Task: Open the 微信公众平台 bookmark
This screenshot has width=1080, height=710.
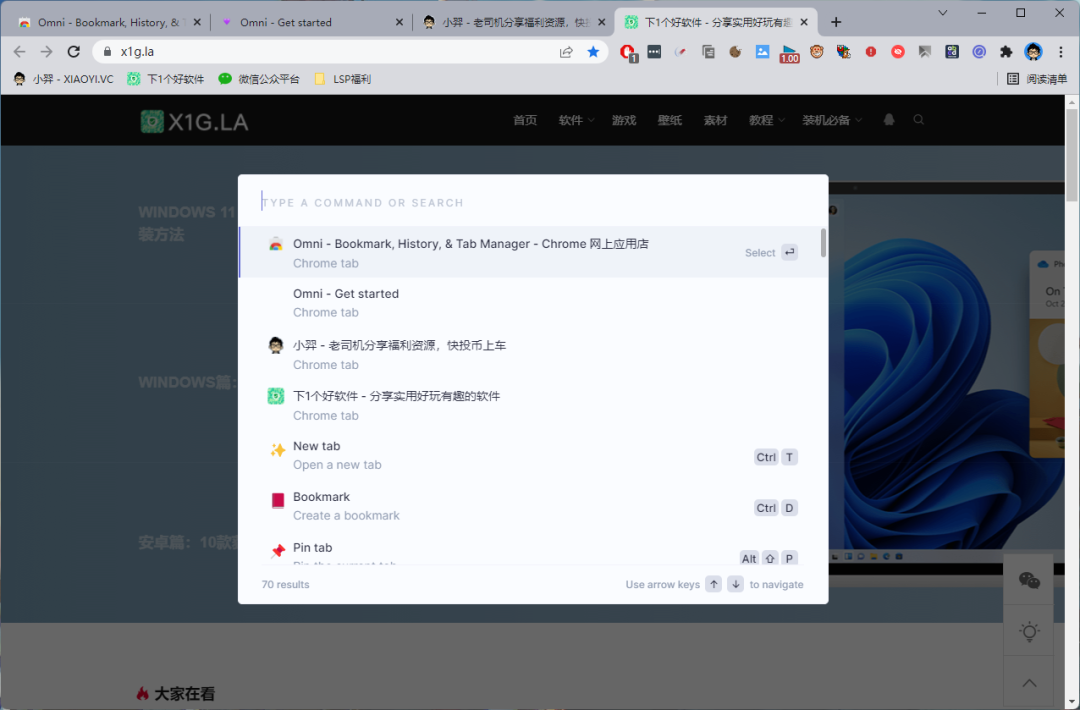Action: [x=259, y=79]
